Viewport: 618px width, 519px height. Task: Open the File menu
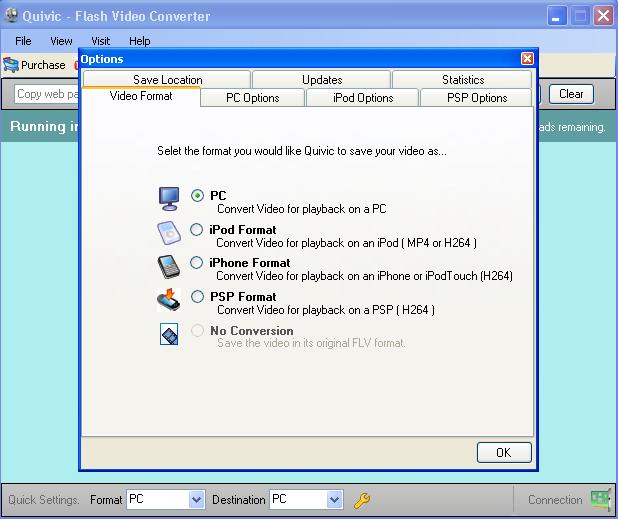23,41
